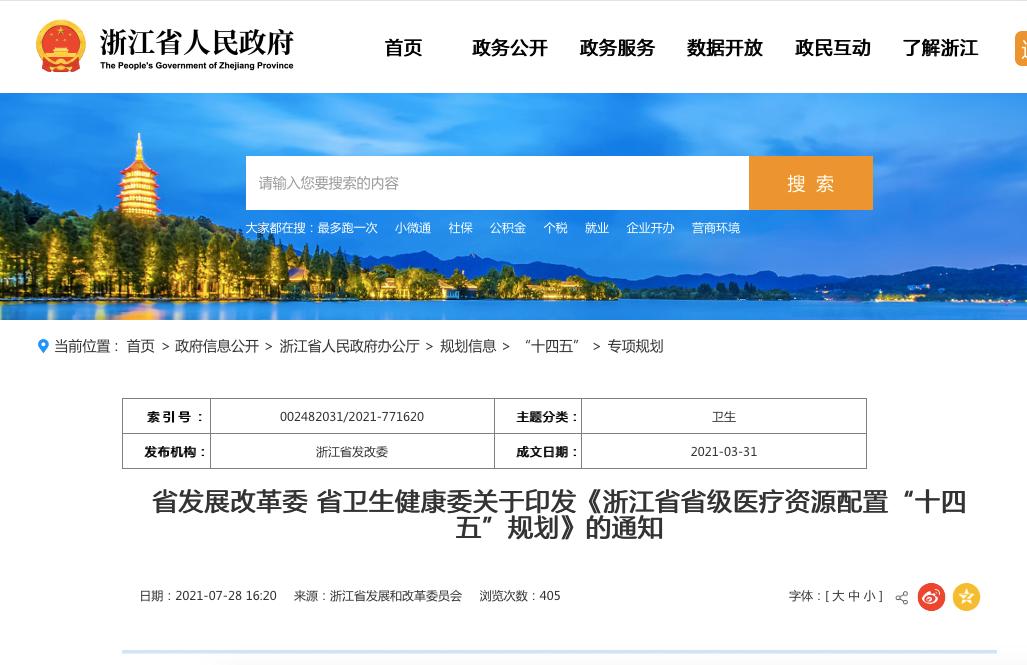
Task: Open the 了解浙江 navigation tab
Action: pyautogui.click(x=940, y=48)
